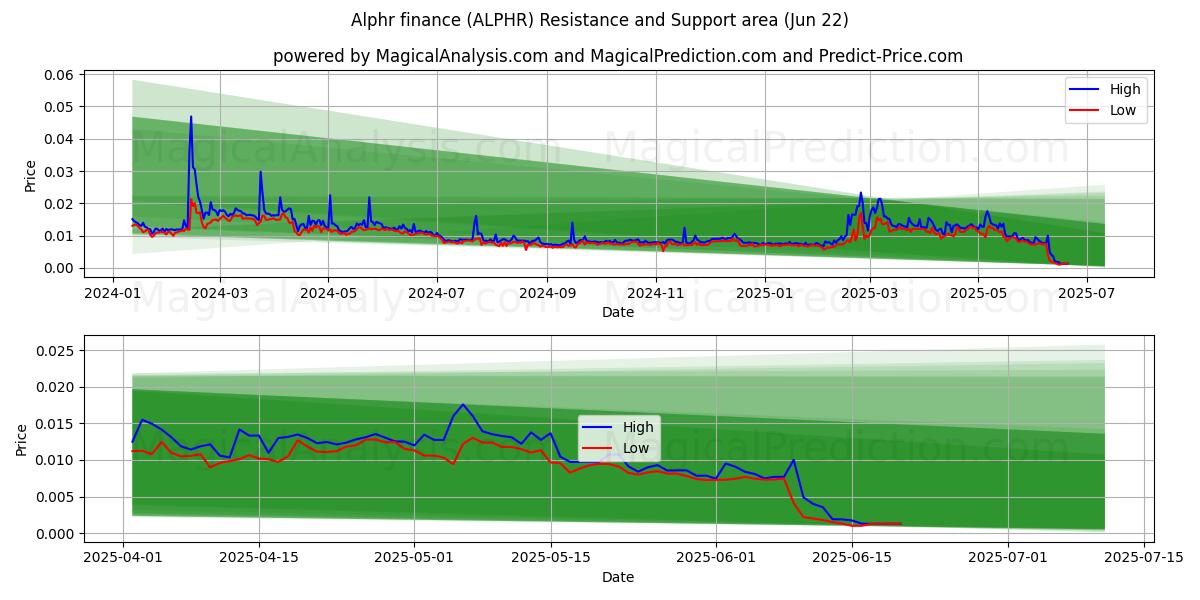Image resolution: width=1200 pixels, height=600 pixels.
Task: Click the '2024-03' tick label
Action: point(219,293)
